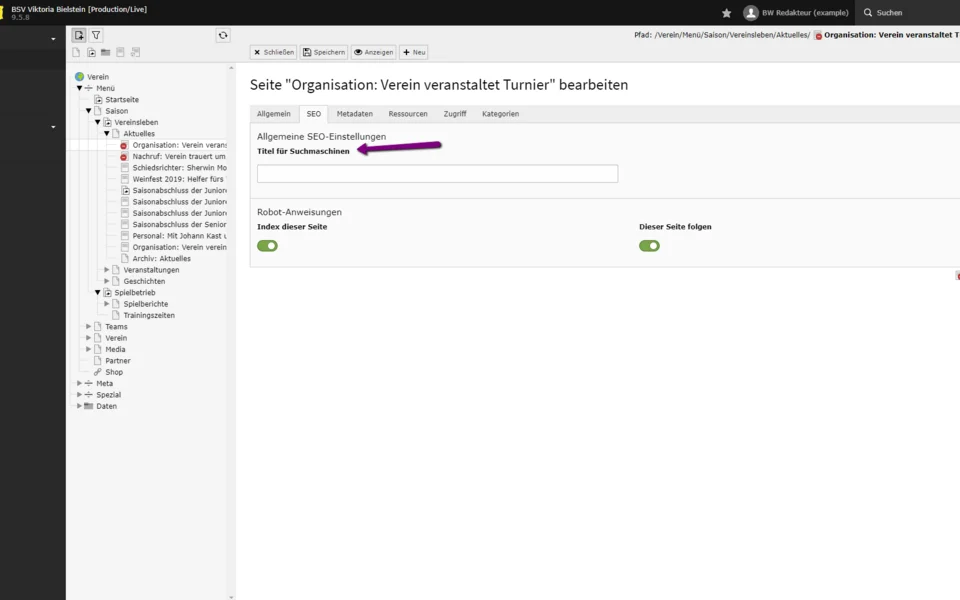Disable Dieser Seite folgen switch
The image size is (960, 600).
(649, 245)
